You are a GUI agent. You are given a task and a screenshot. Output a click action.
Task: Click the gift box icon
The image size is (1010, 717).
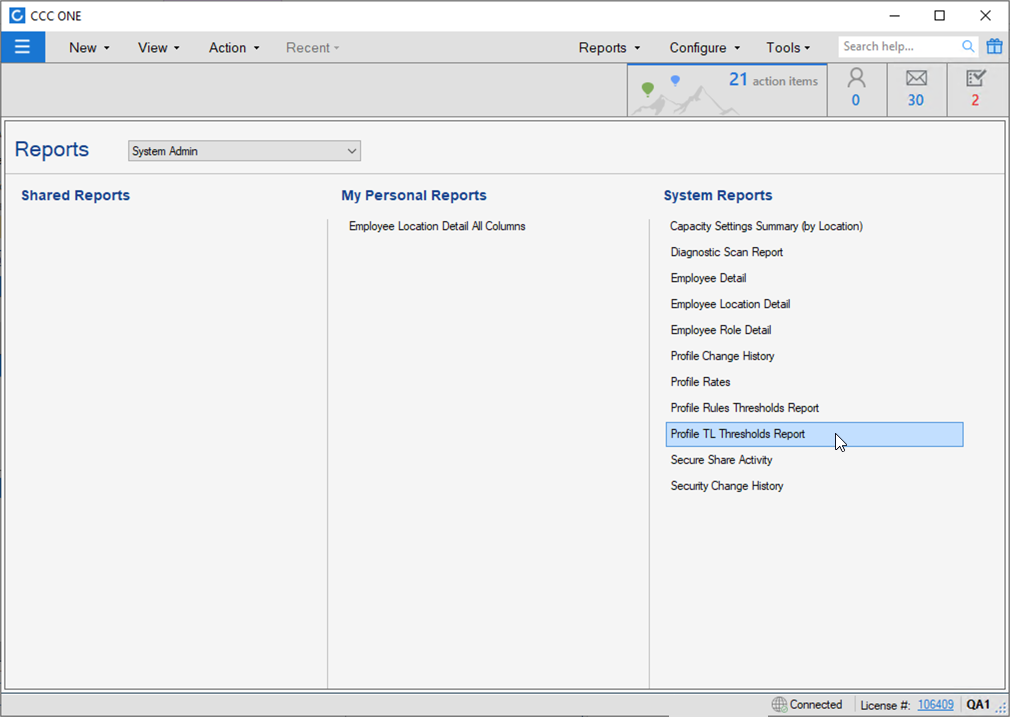tap(995, 46)
